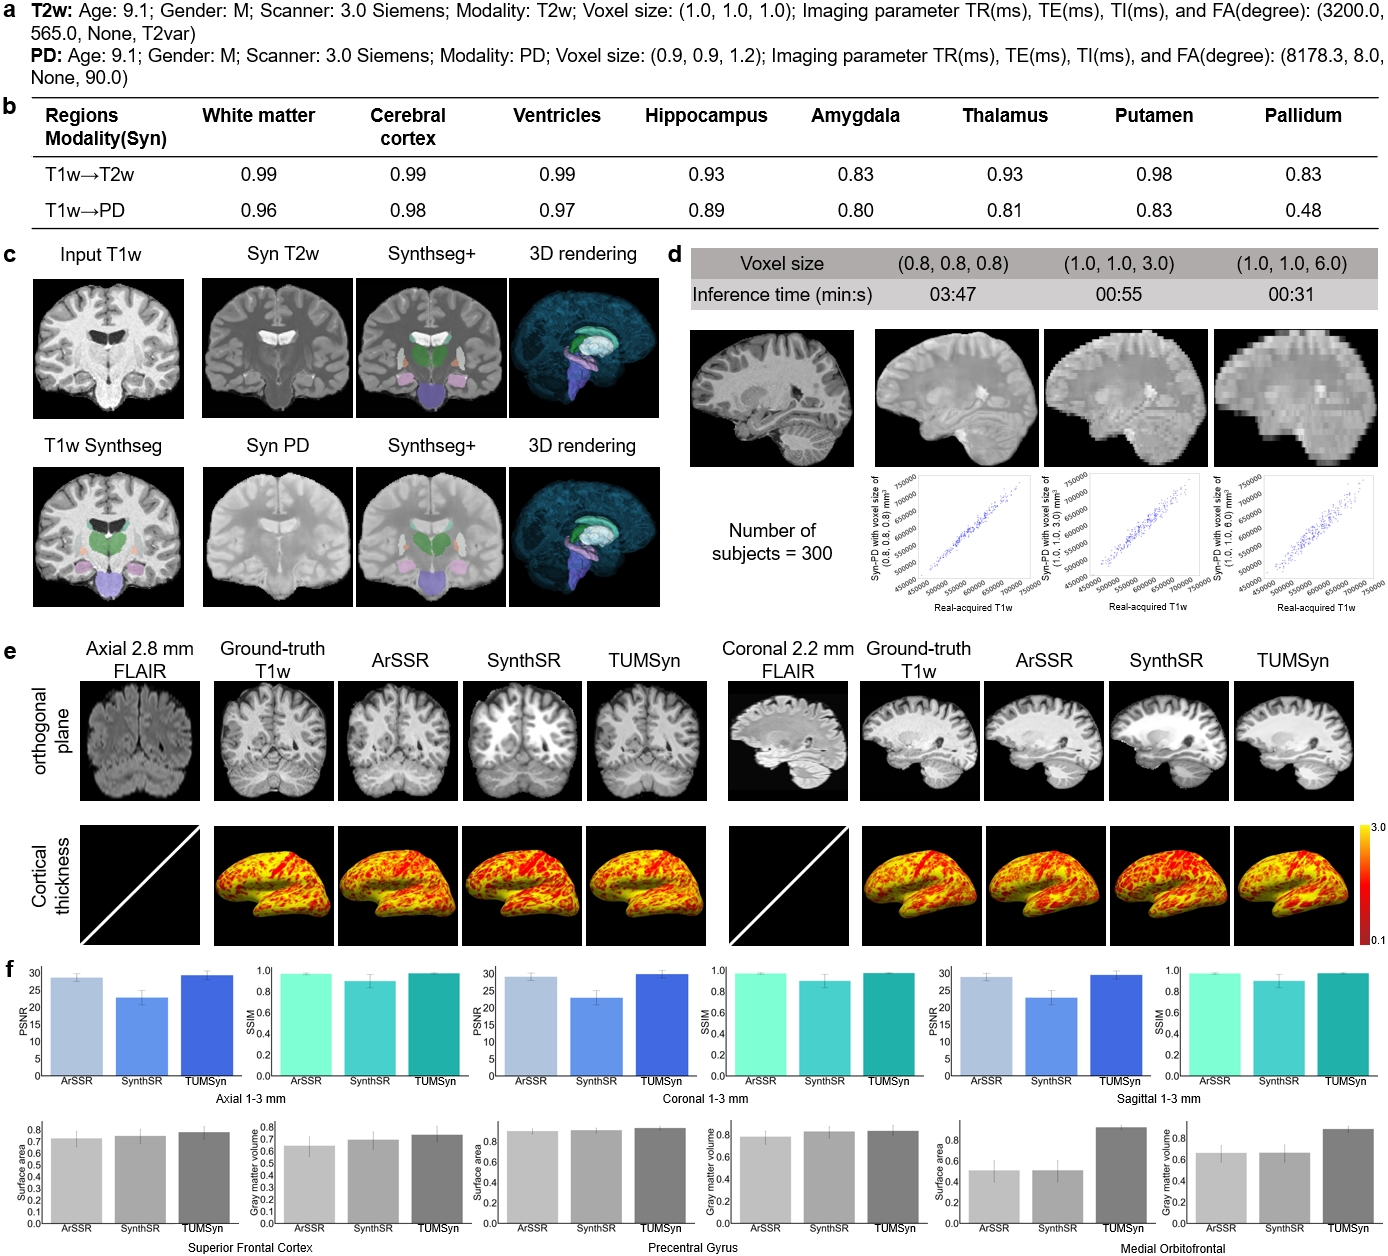The width and height of the screenshot is (1388, 1256).
Task: Select the 'Precentral Gyrus' caption
Action: [693, 1247]
